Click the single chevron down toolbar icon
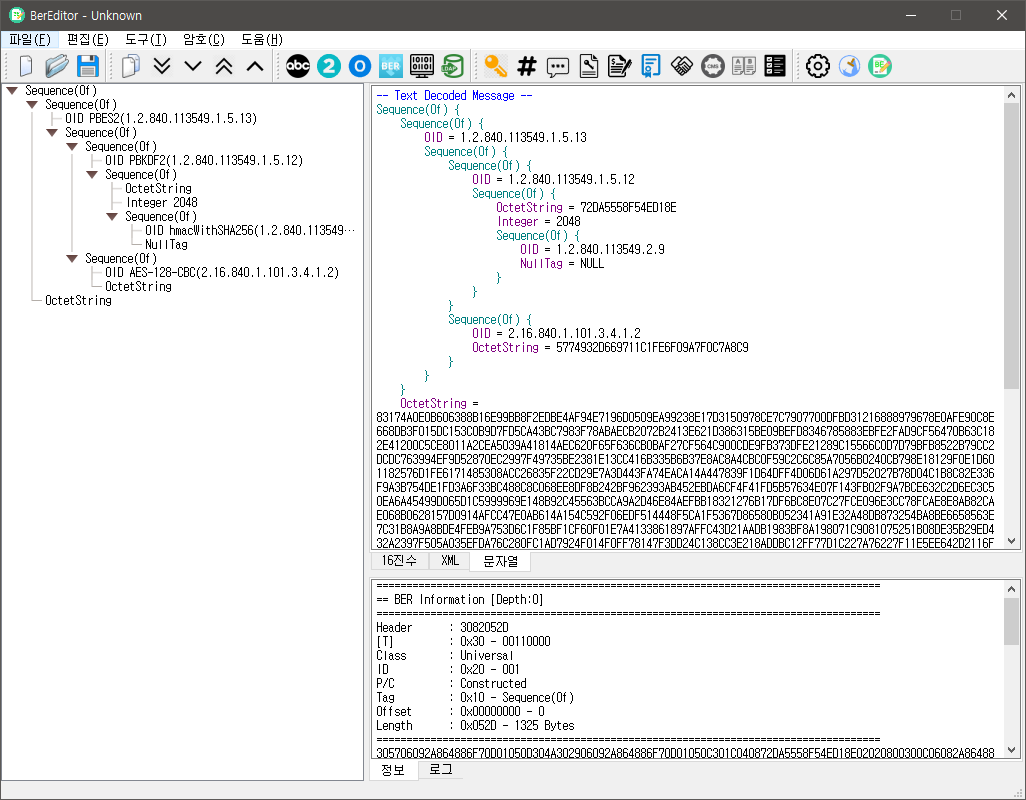Screen dimensions: 1026x800 click(x=192, y=66)
